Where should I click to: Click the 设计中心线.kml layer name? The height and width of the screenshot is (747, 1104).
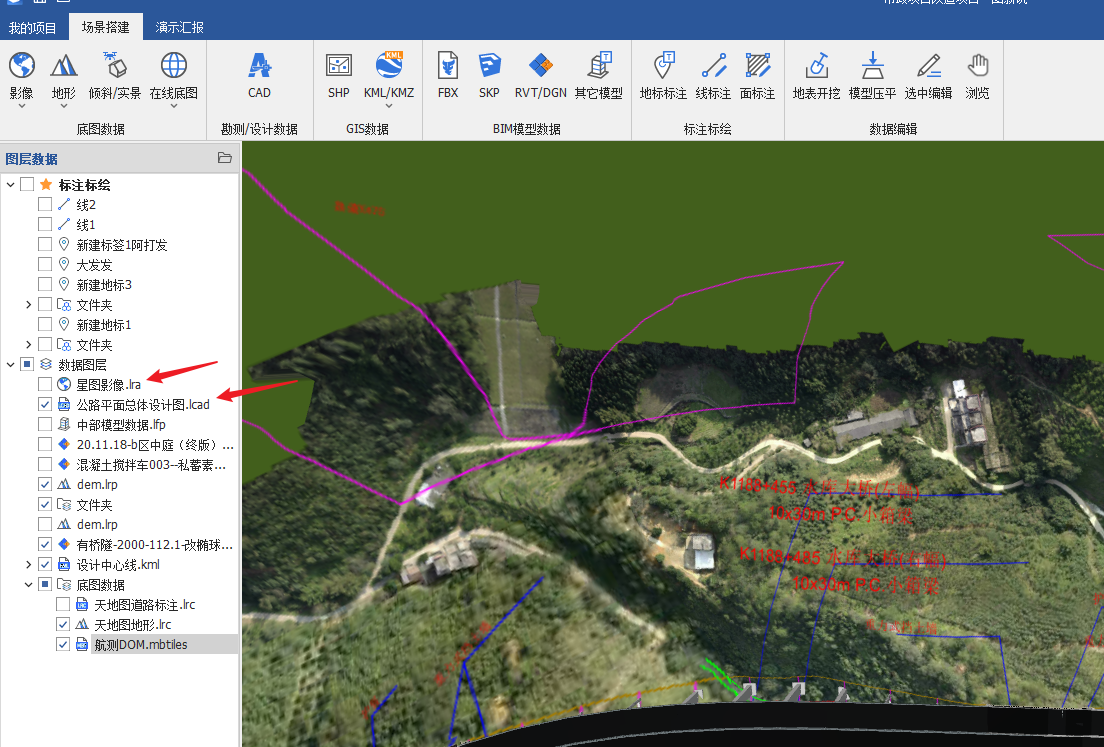point(118,565)
